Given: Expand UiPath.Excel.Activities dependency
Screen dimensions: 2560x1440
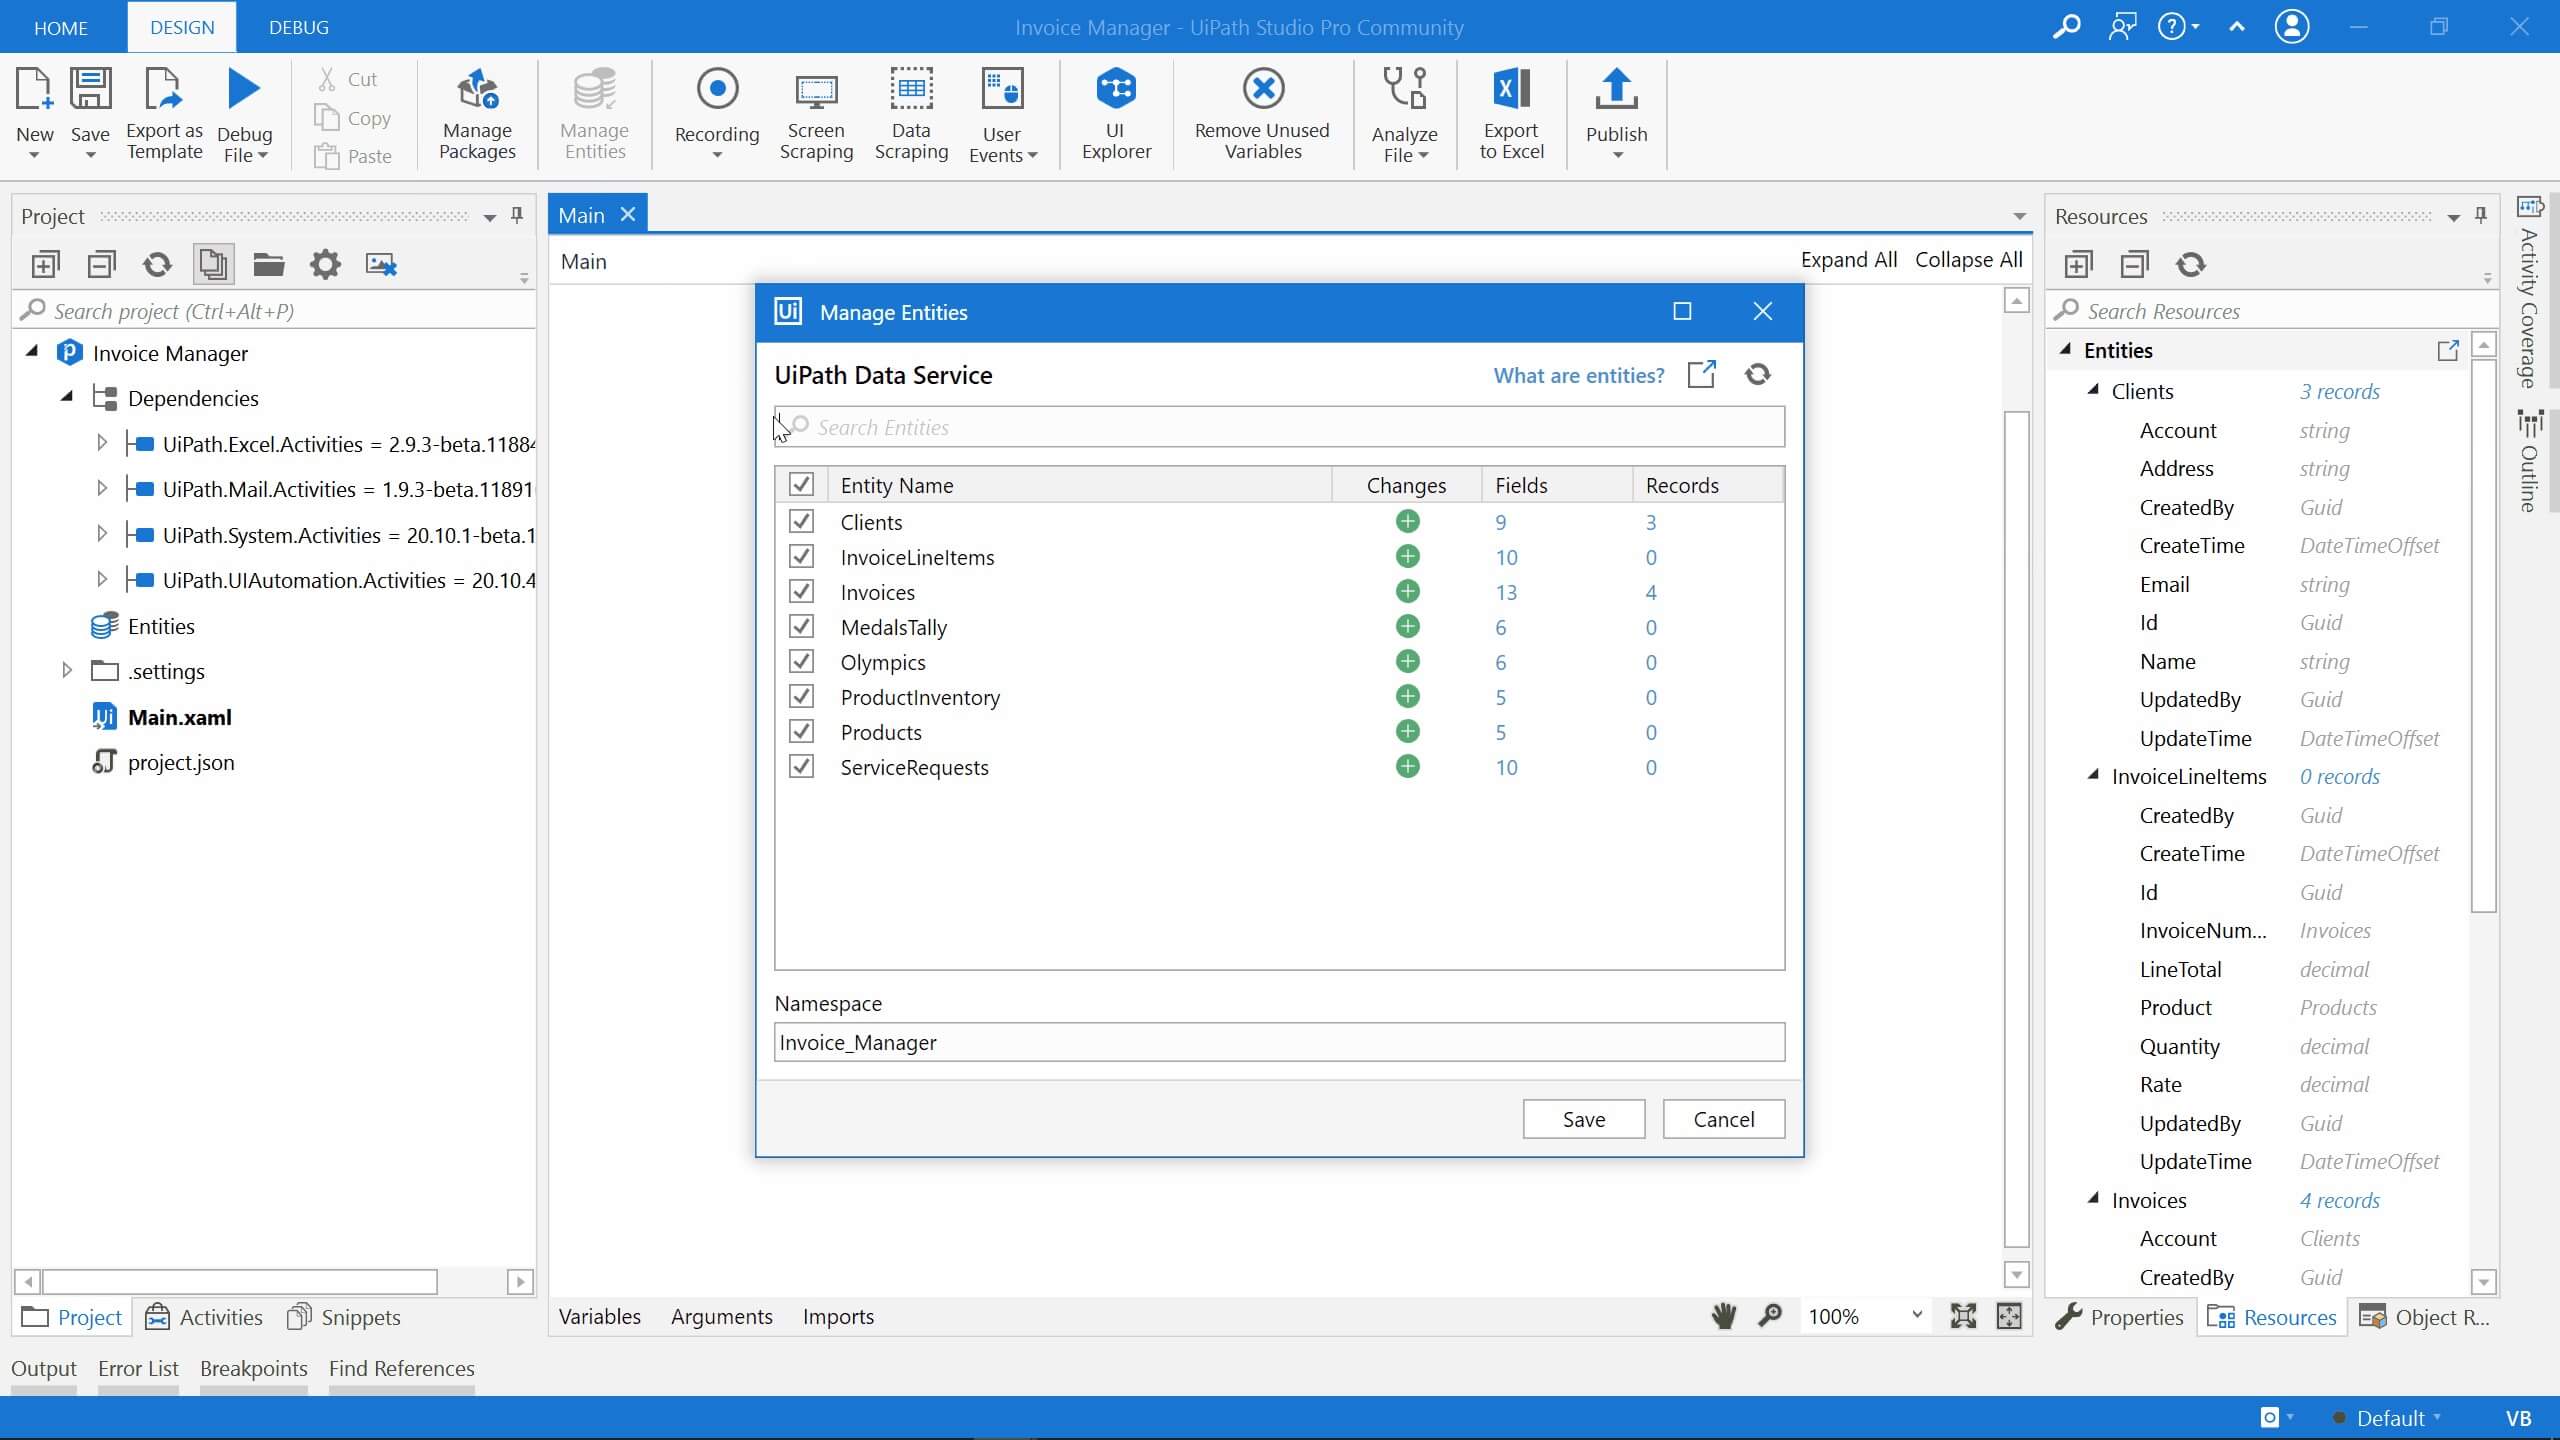Looking at the screenshot, I should coord(101,442).
